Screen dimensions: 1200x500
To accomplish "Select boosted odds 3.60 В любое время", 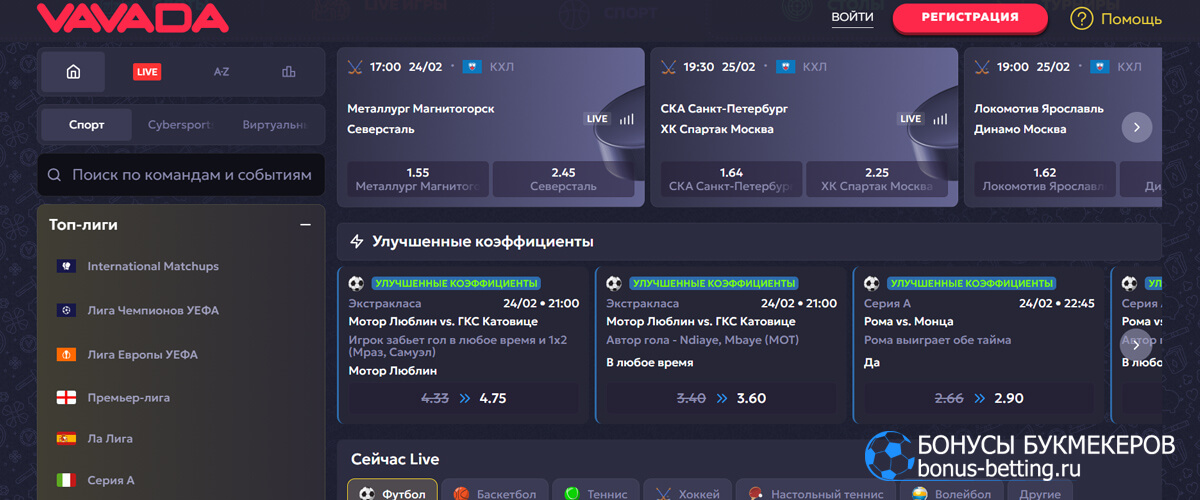I will tap(722, 398).
